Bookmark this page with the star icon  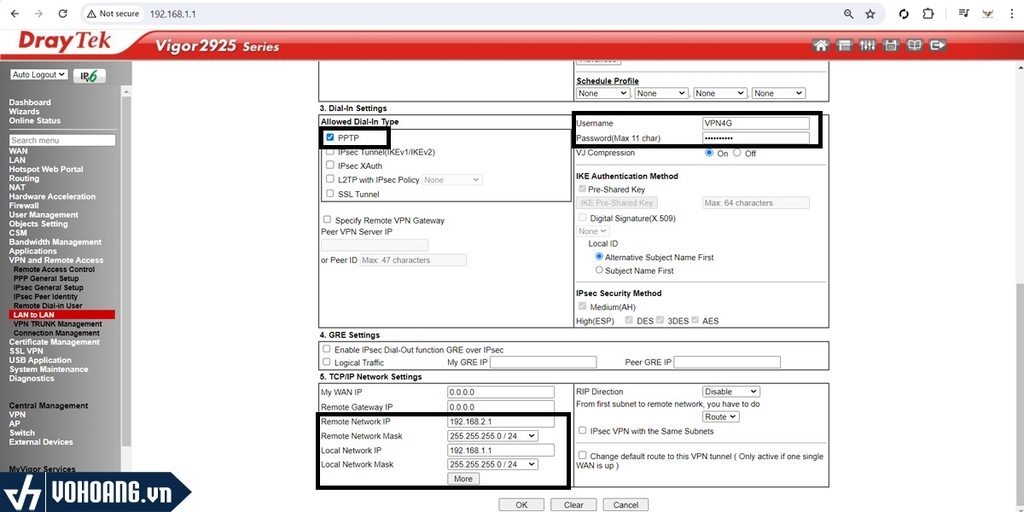(870, 14)
